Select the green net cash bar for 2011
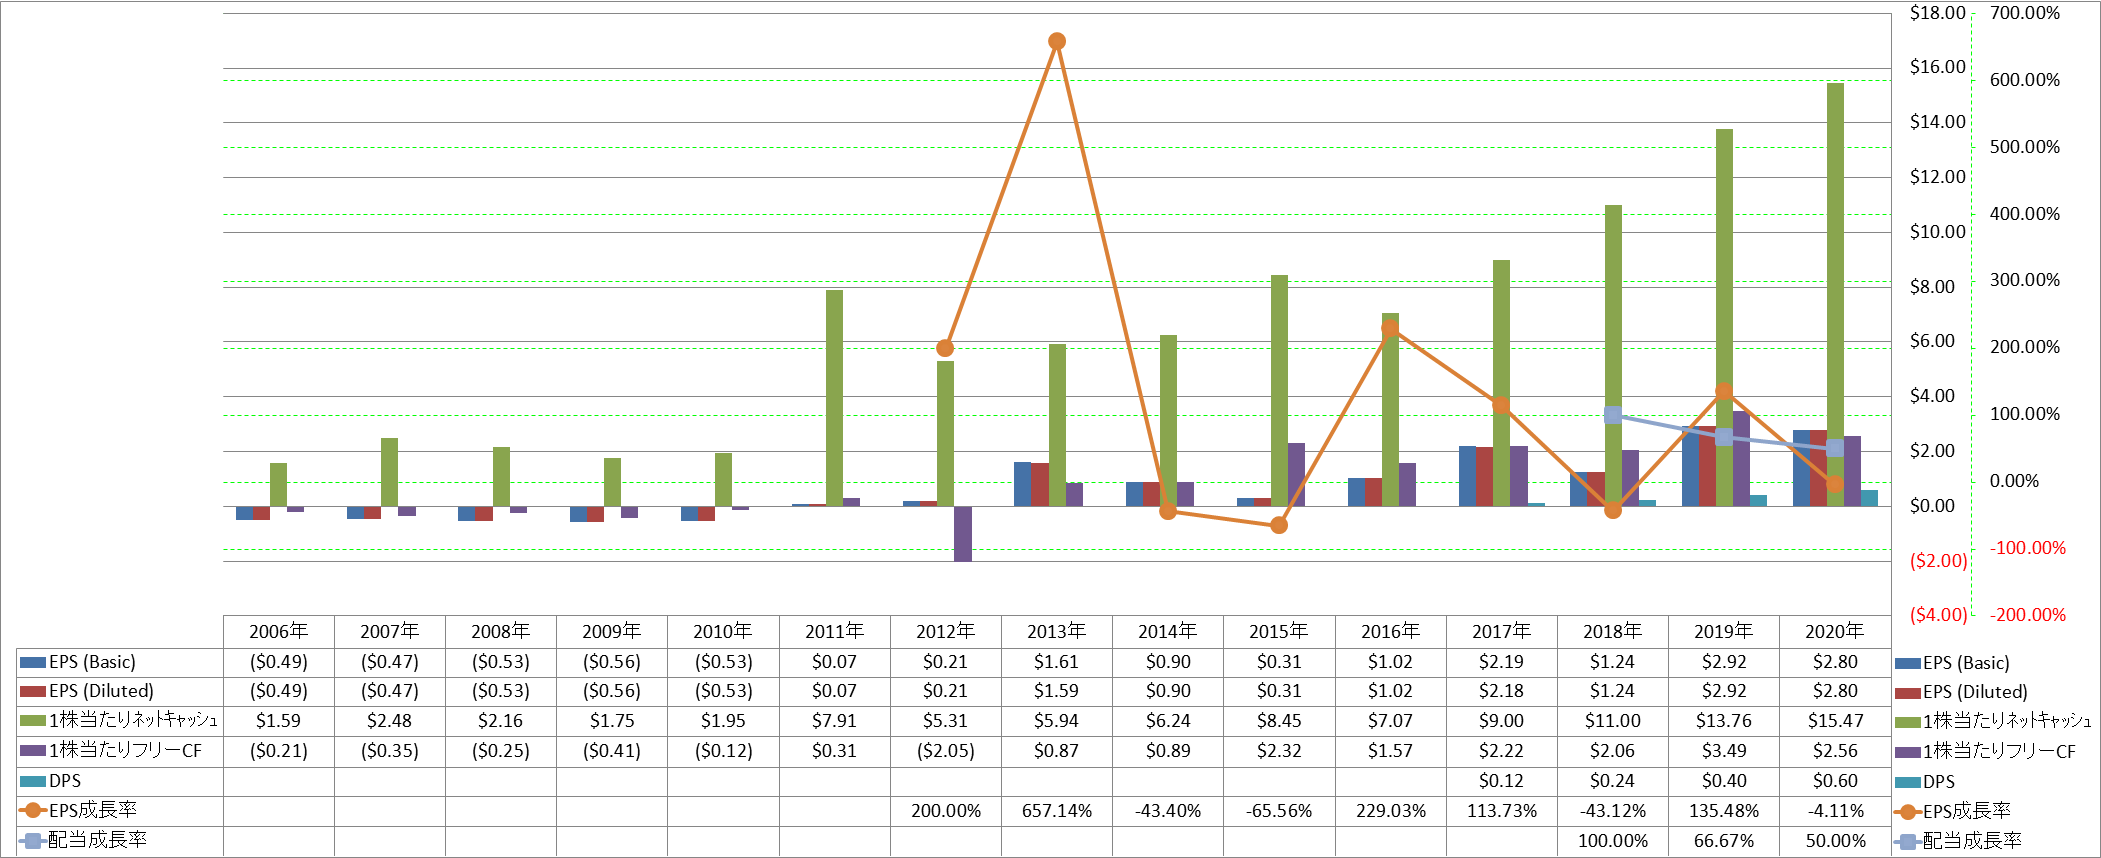This screenshot has width=2101, height=858. tap(834, 398)
